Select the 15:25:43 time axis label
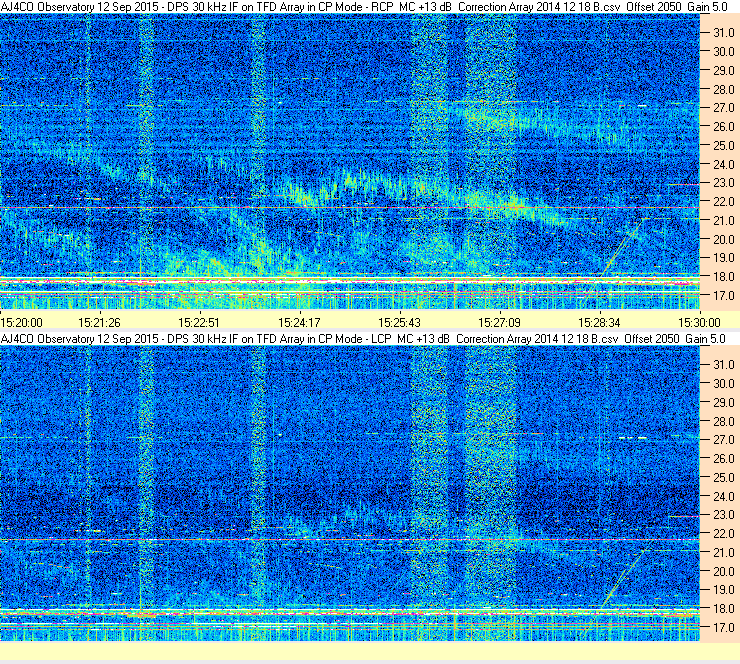 399,323
